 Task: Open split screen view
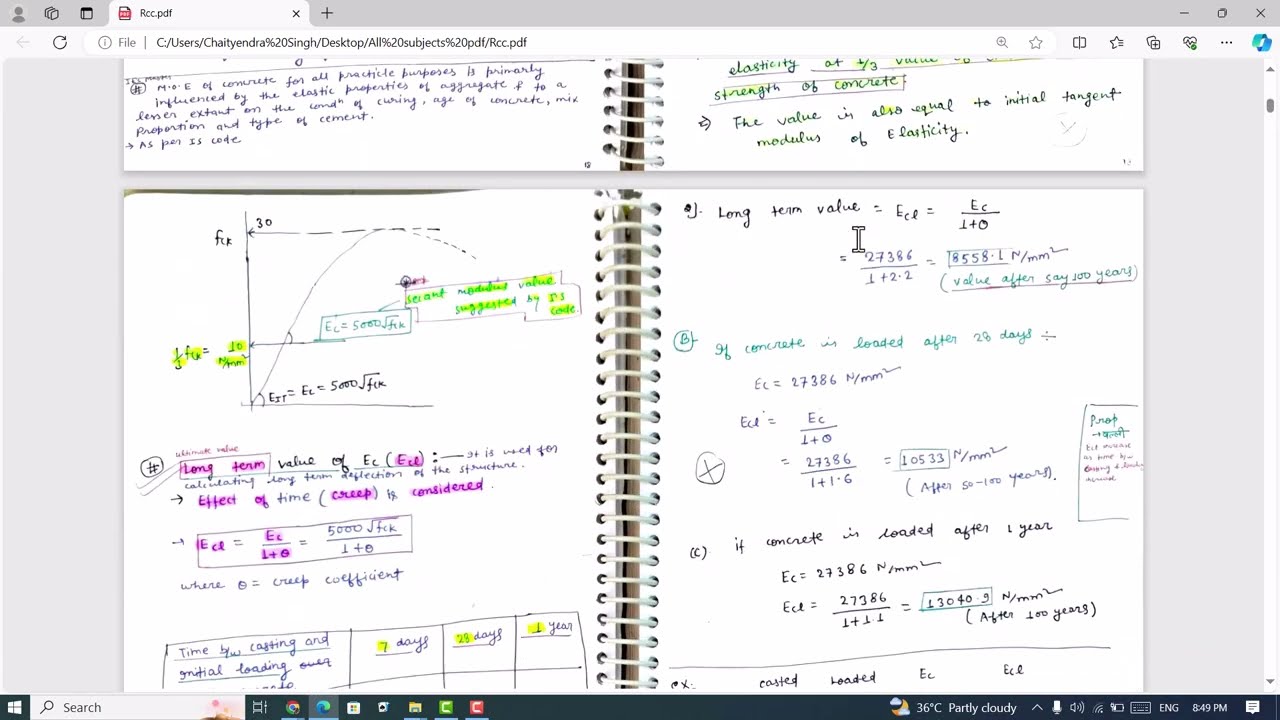(x=1080, y=42)
